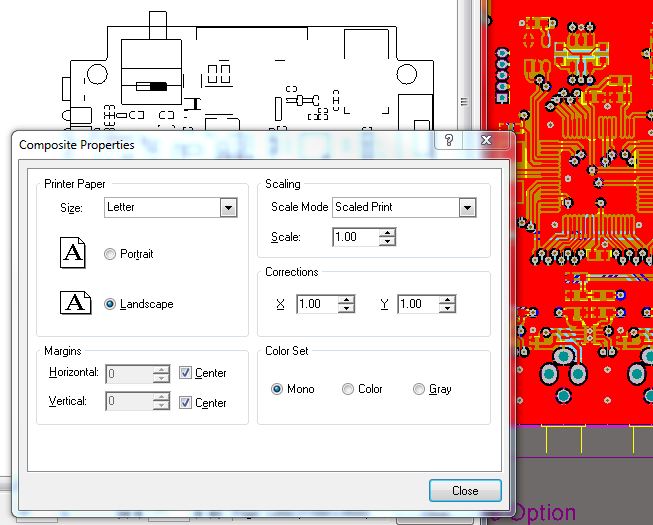Click the Scale value field
Viewport: 653px width, 525px height.
[x=356, y=237]
